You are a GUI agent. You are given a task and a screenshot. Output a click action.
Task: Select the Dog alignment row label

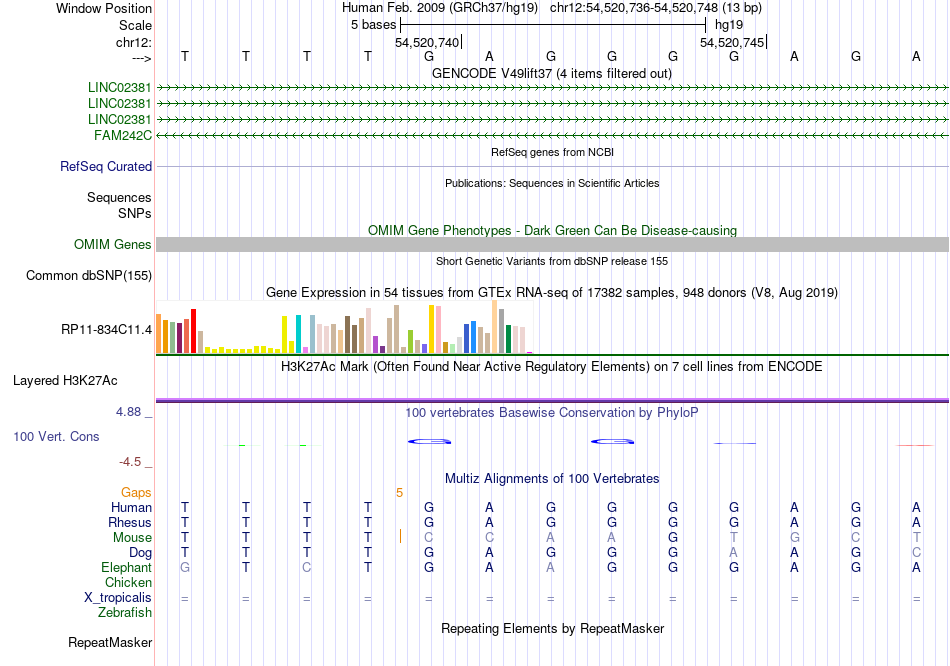tap(140, 553)
